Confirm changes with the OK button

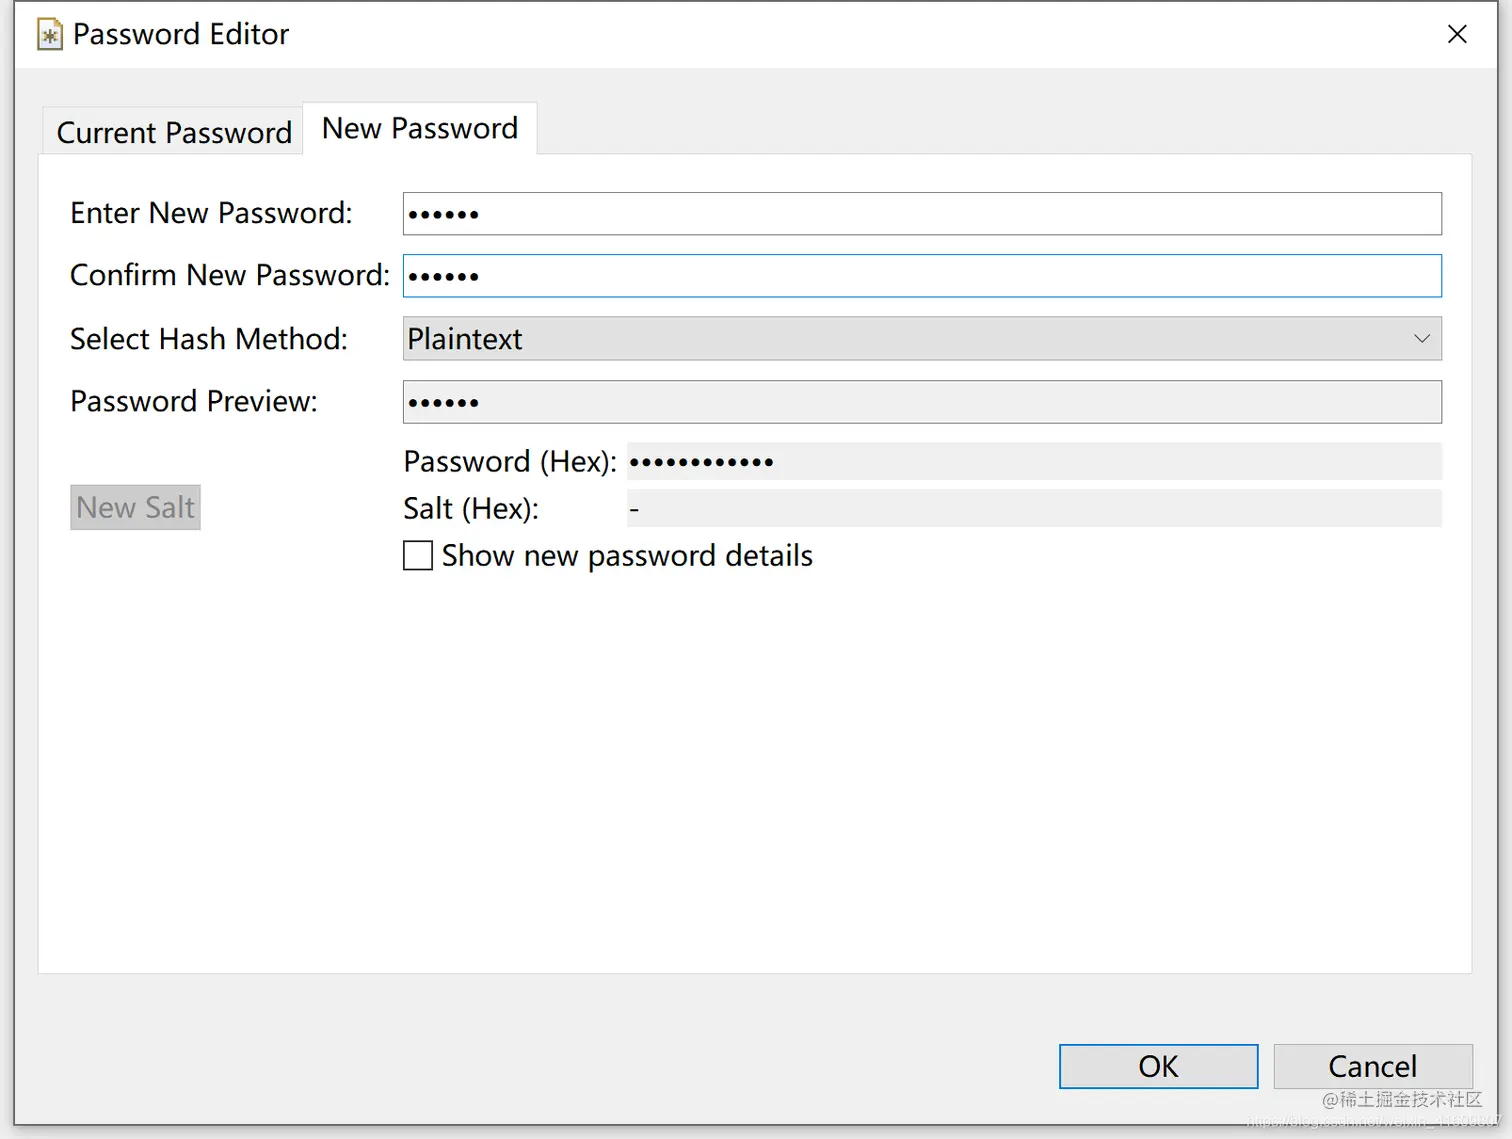tap(1158, 1066)
